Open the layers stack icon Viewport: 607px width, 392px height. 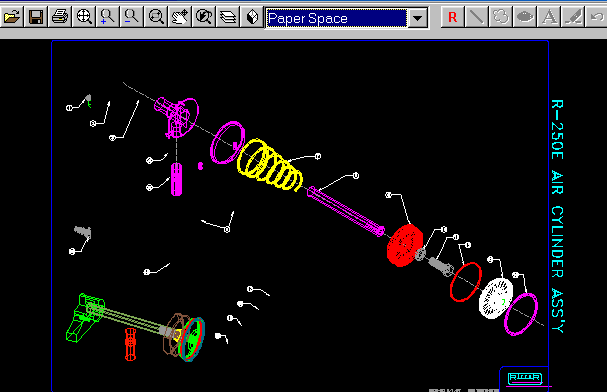coord(228,17)
